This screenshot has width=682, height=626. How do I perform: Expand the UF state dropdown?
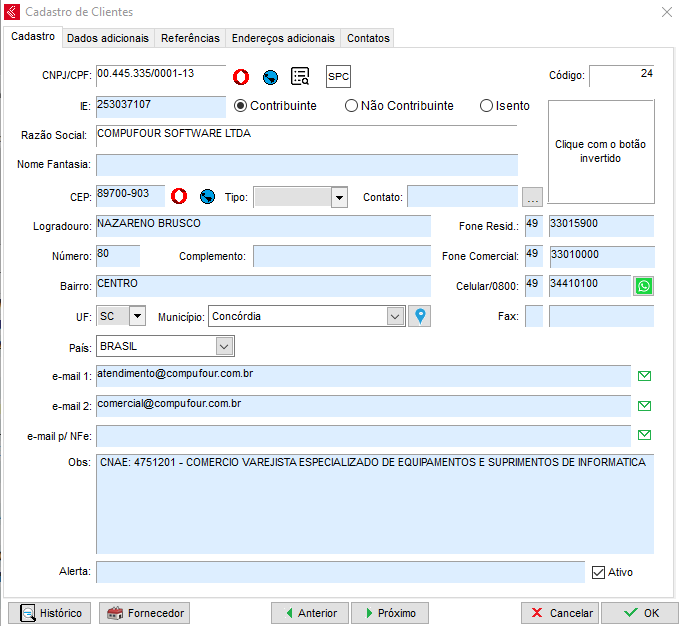137,316
